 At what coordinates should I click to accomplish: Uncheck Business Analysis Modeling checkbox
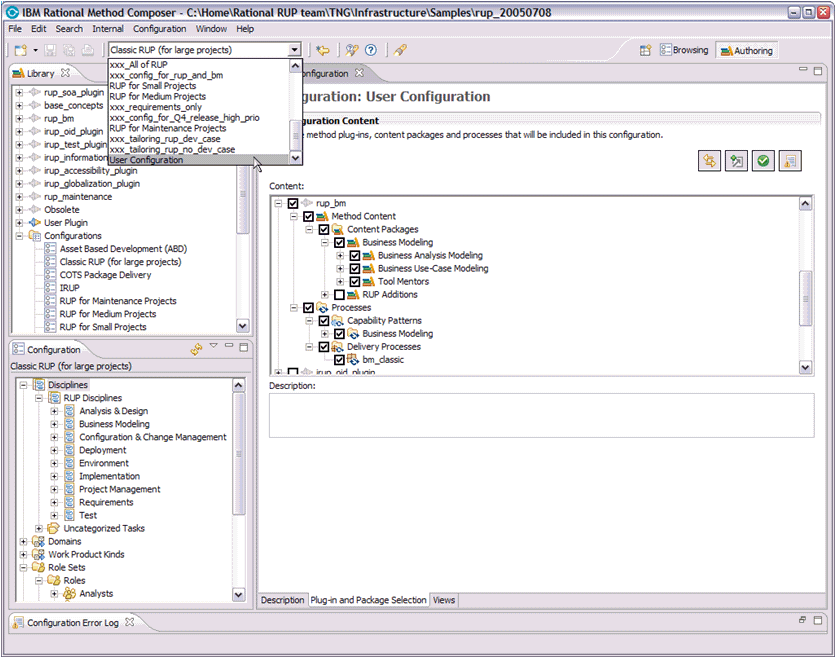(355, 256)
